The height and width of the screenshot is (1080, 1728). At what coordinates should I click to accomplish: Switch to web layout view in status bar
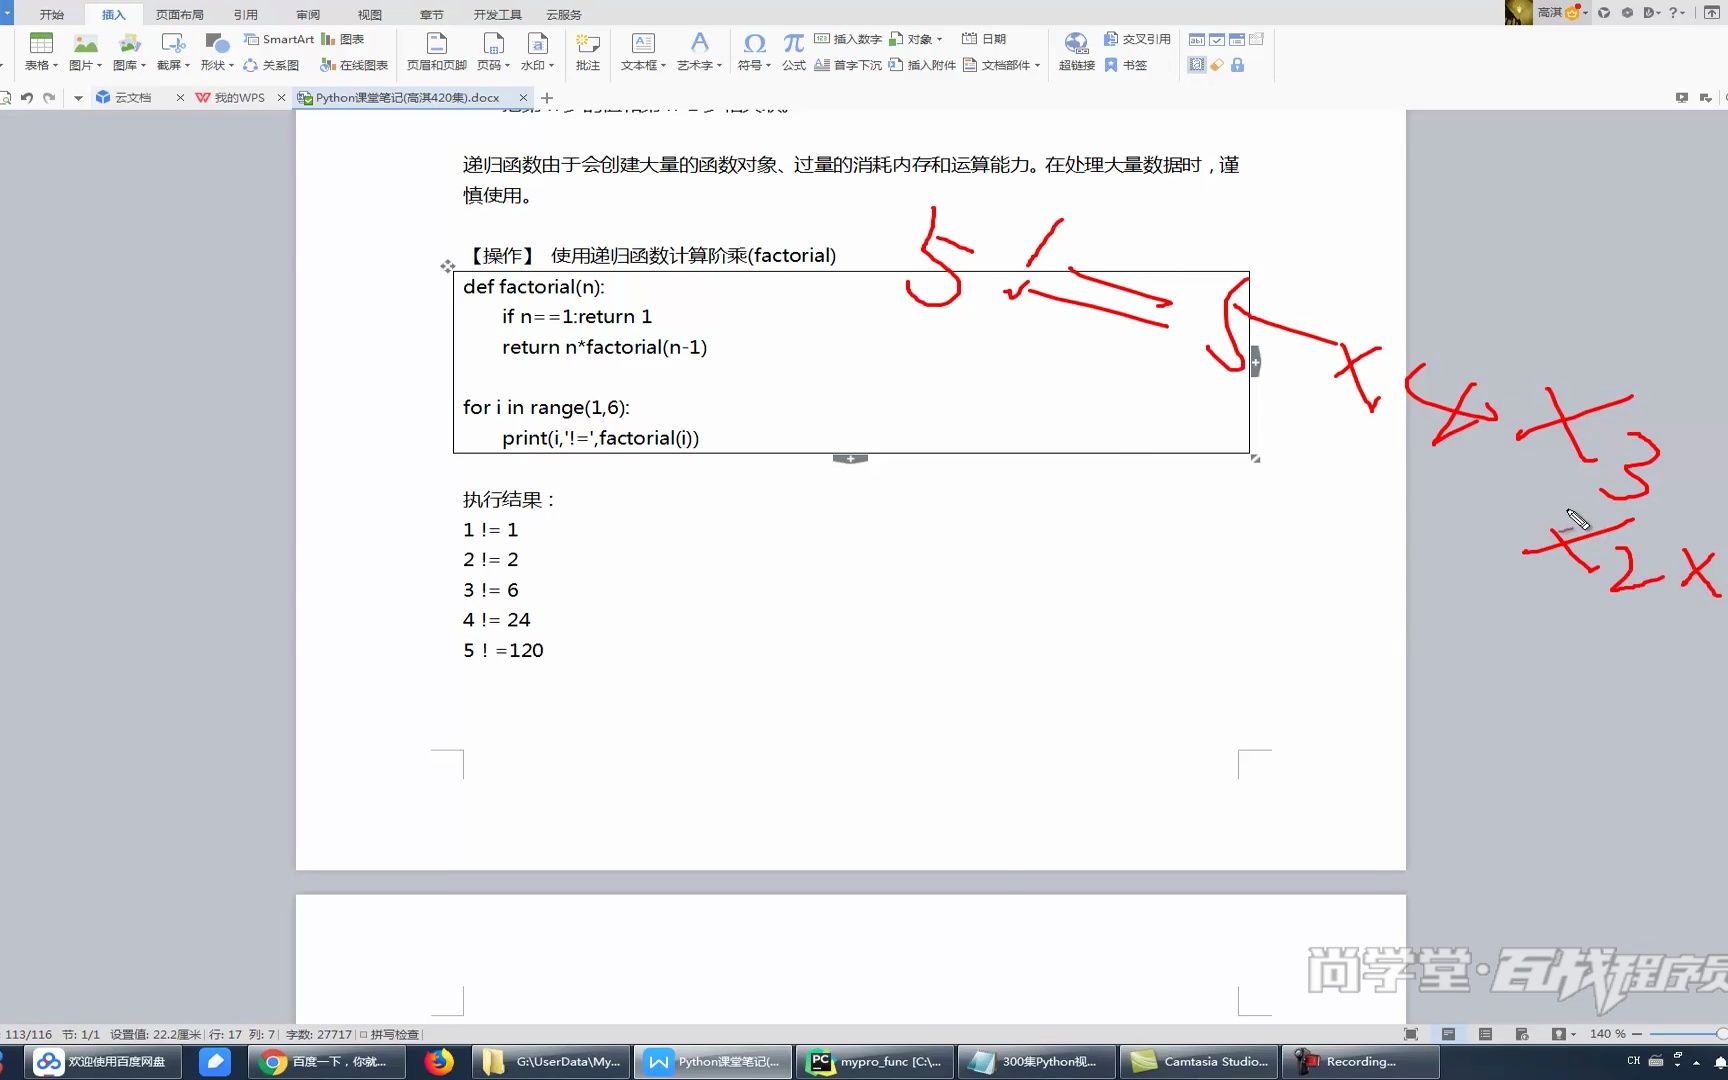(1522, 1034)
